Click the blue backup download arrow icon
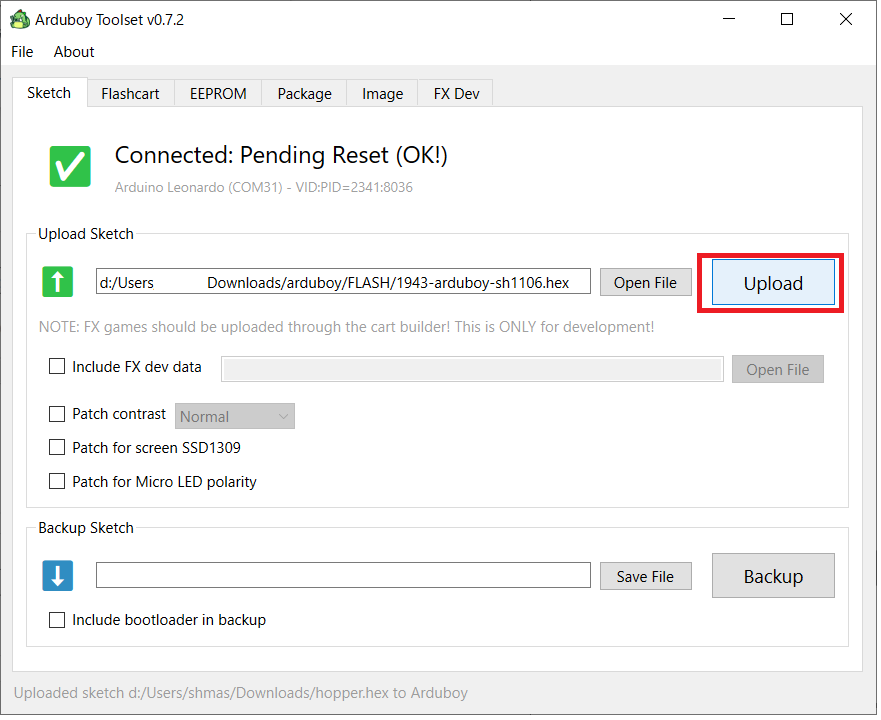The height and width of the screenshot is (720, 881). pyautogui.click(x=57, y=576)
